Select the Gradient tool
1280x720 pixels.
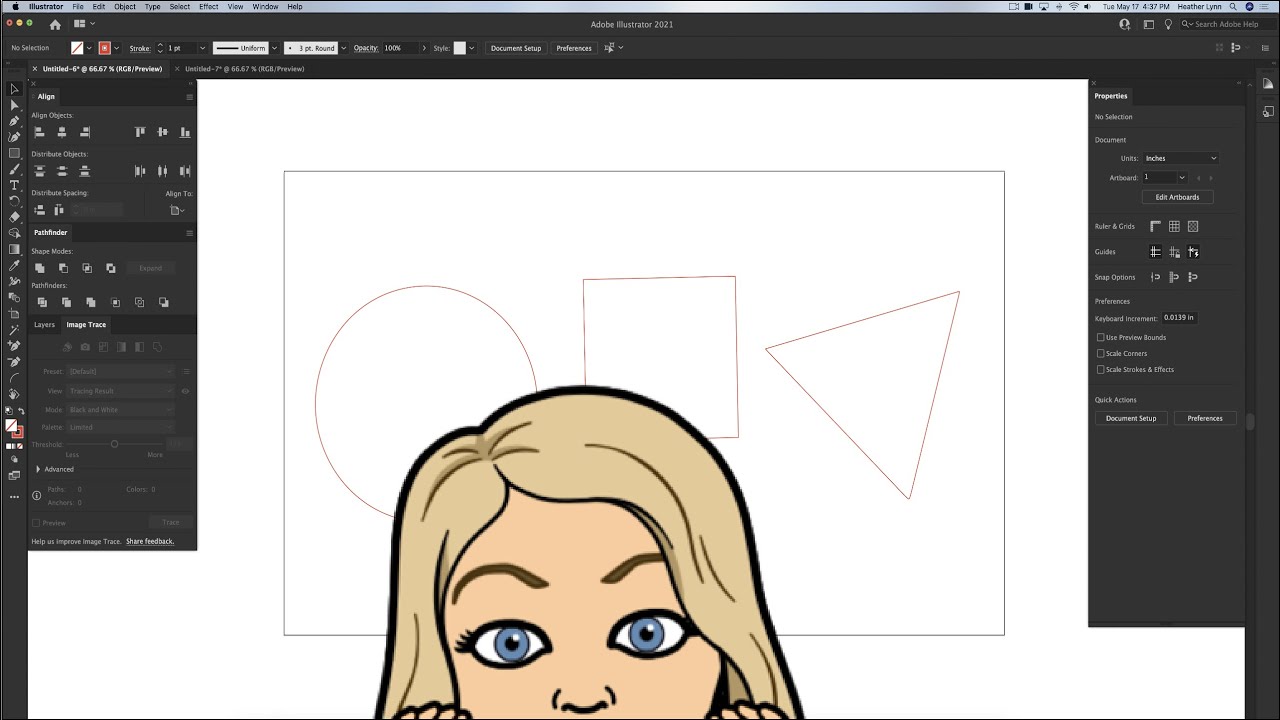(14, 249)
